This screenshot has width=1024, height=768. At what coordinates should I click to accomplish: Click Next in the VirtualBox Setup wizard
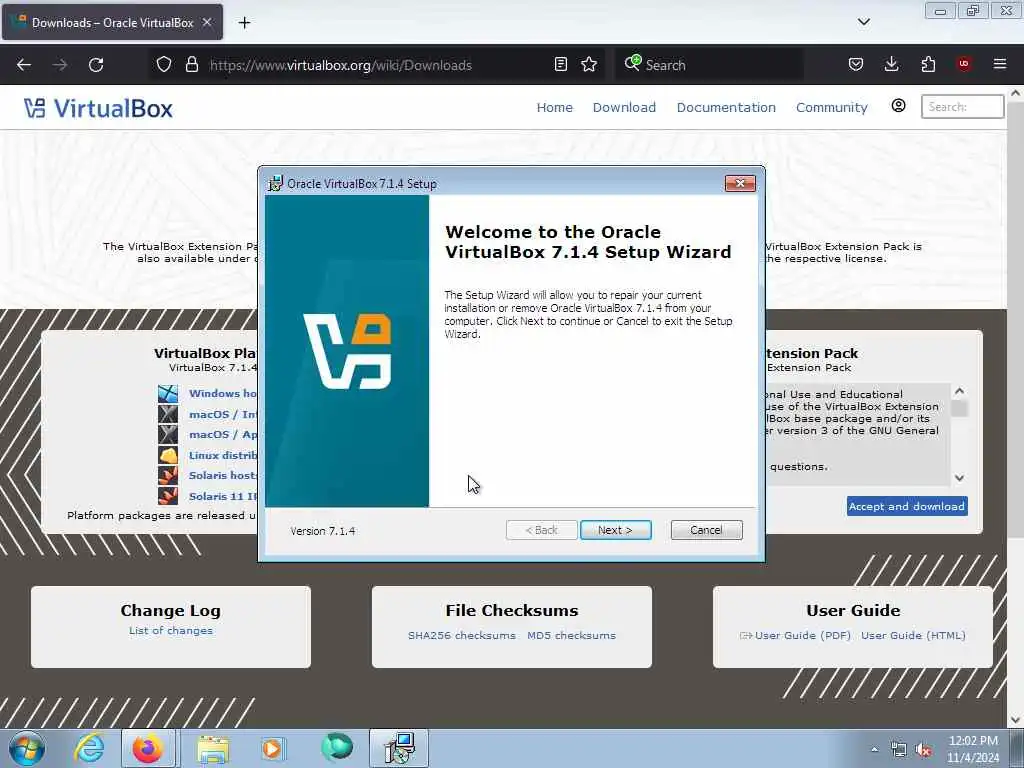[615, 530]
